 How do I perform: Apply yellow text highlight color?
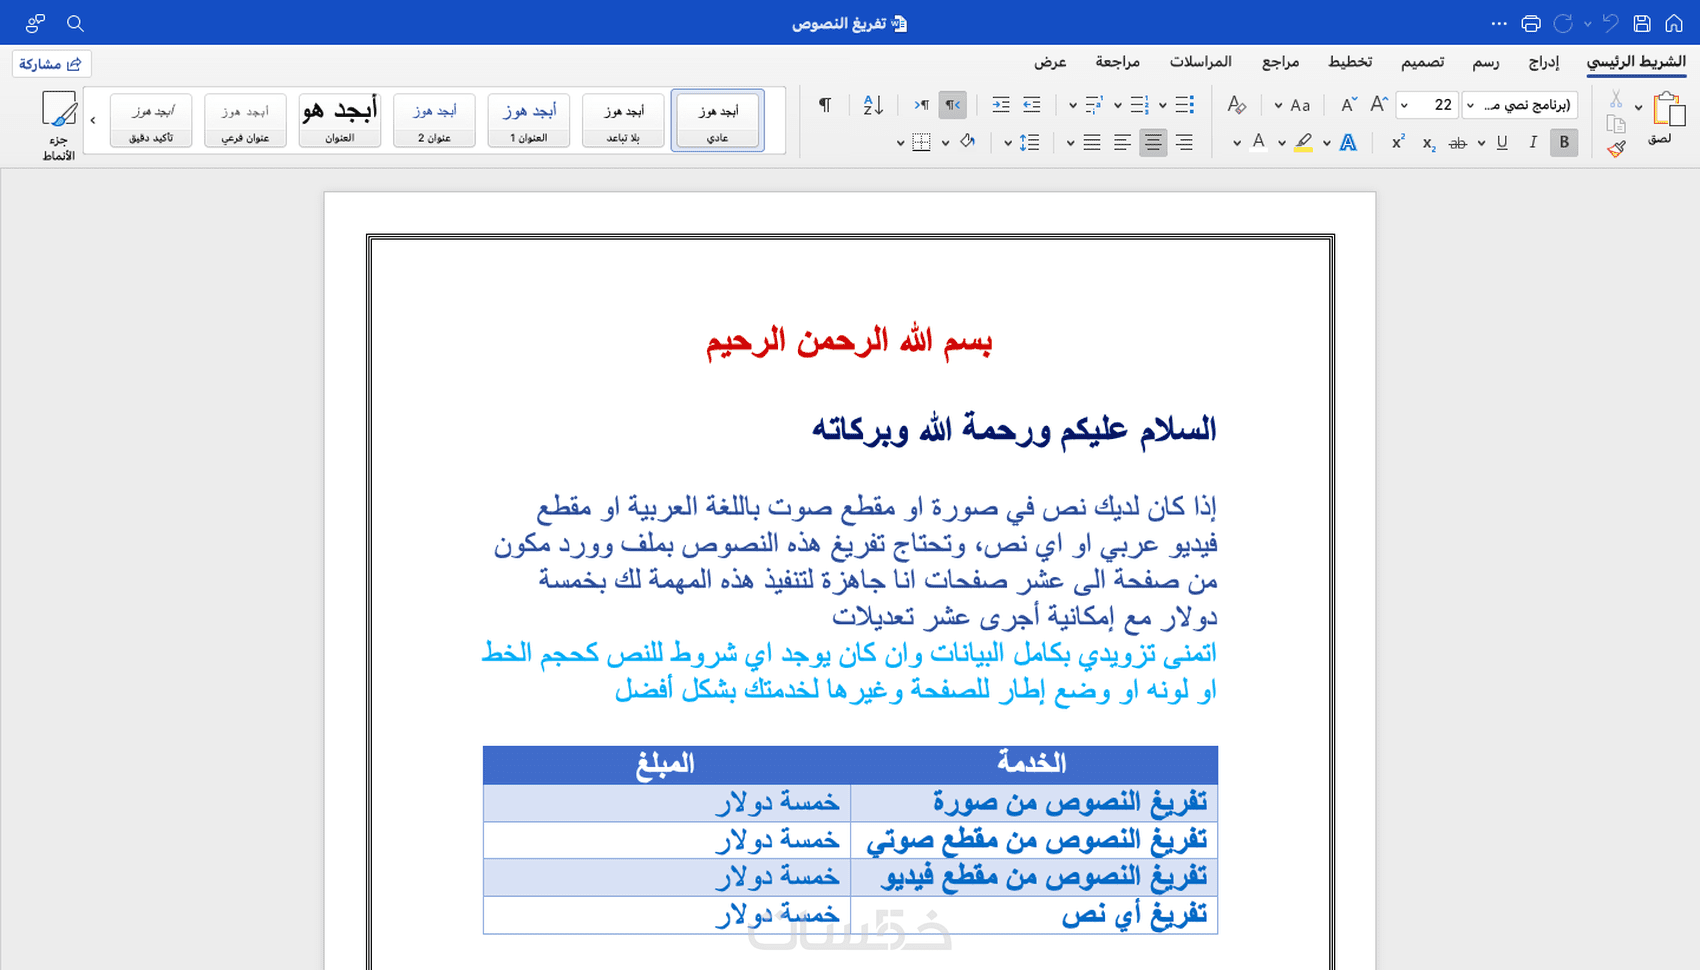pos(1303,143)
